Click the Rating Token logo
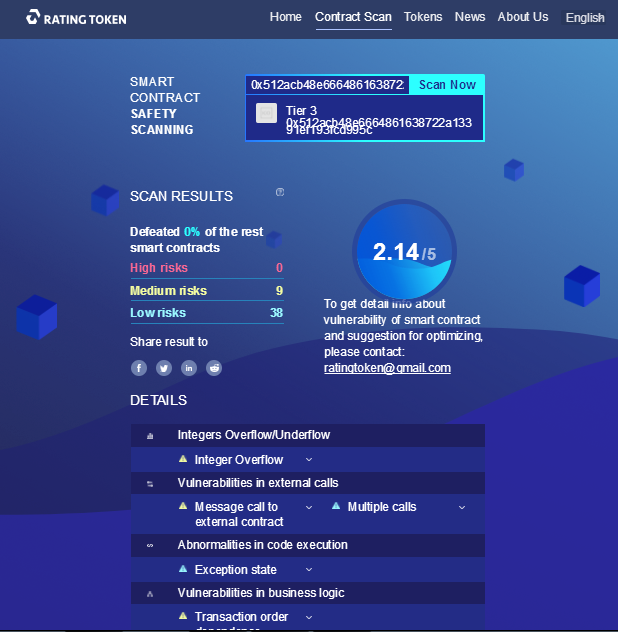618x632 pixels. [x=76, y=18]
